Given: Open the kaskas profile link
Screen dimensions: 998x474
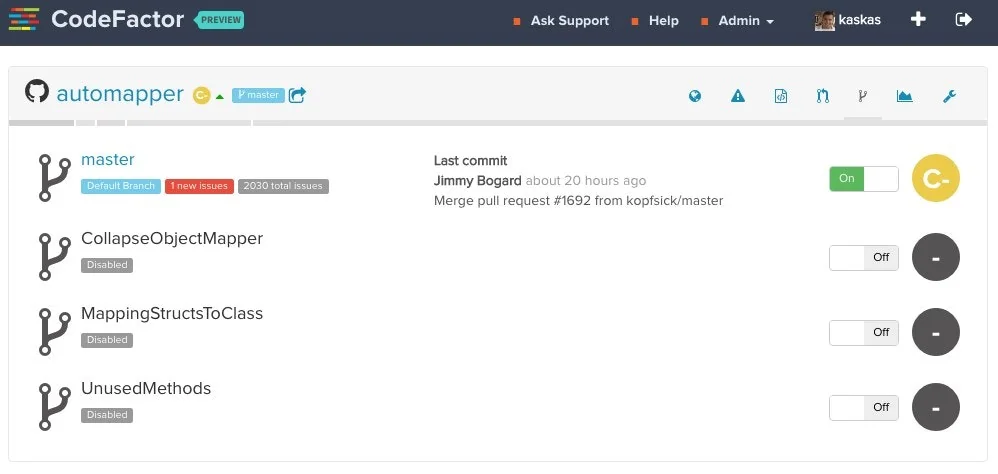Looking at the screenshot, I should [859, 20].
